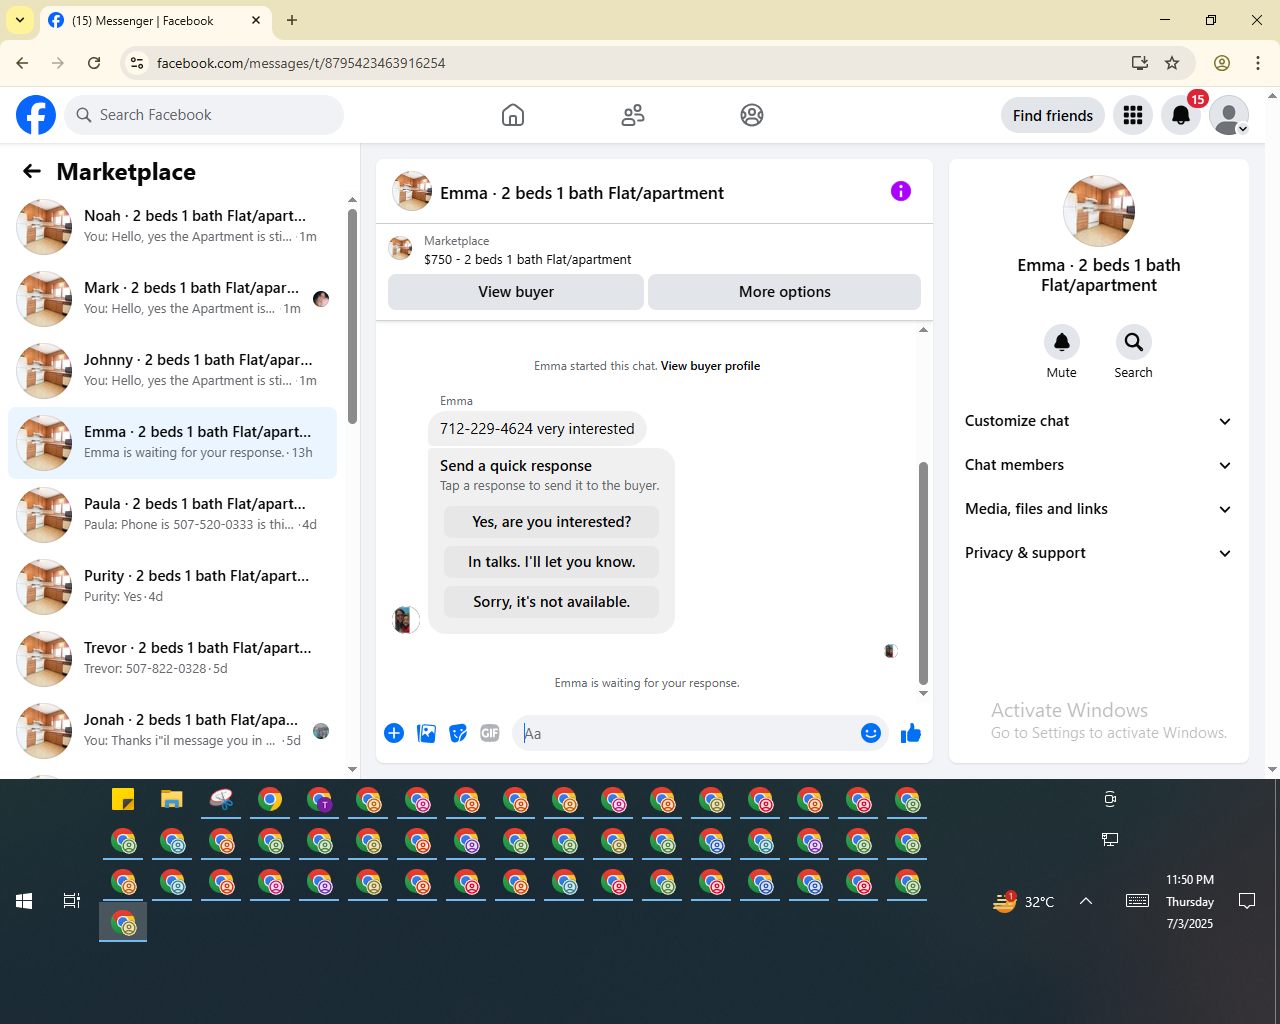This screenshot has height=1024, width=1280.
Task: Bookmark this page with the star icon
Action: click(x=1172, y=63)
